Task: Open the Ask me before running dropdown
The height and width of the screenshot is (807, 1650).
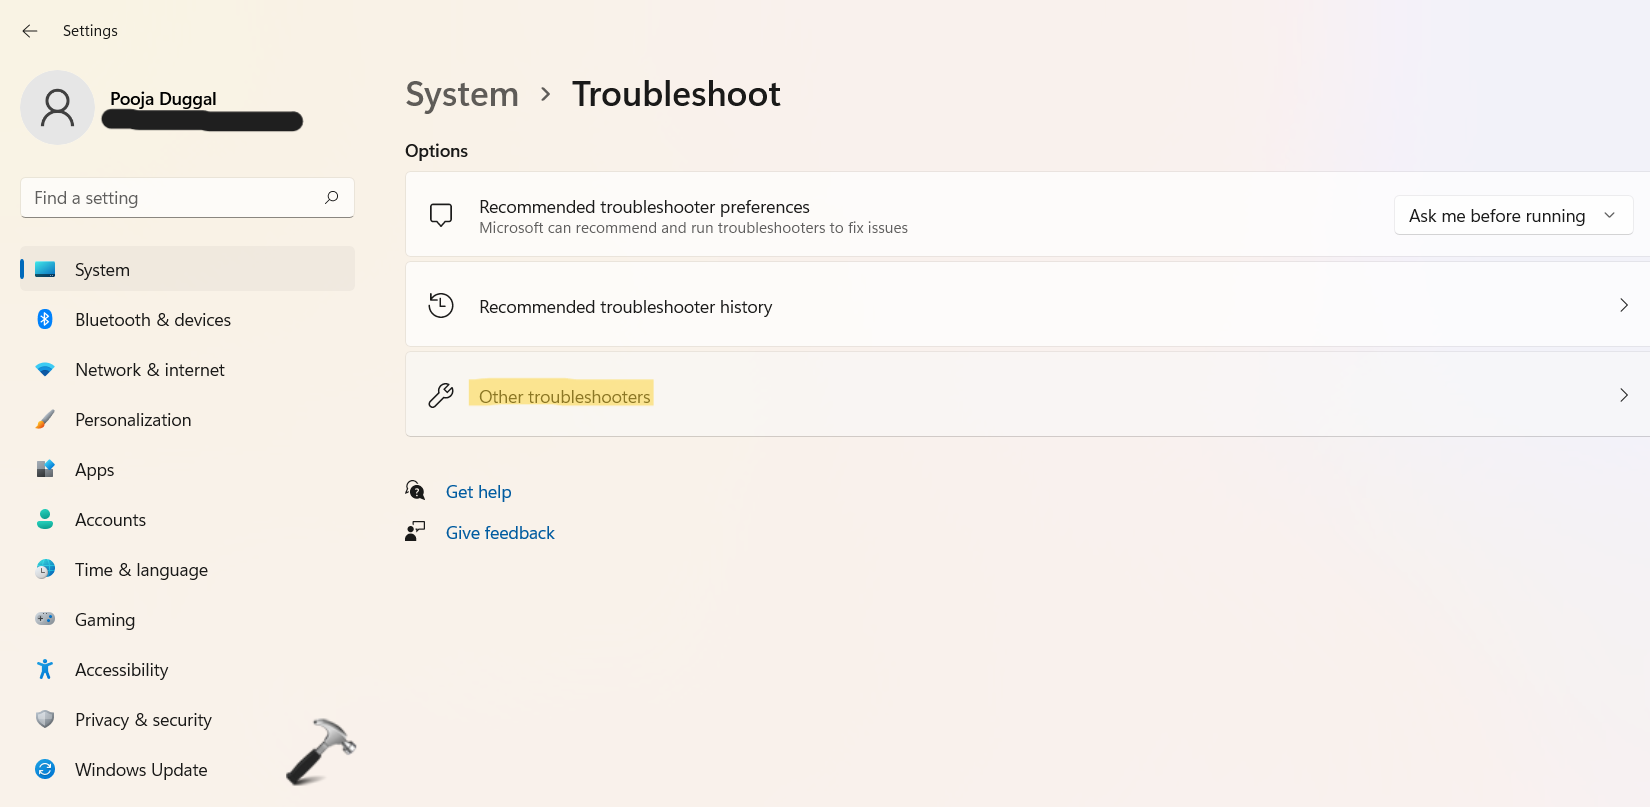Action: coord(1512,216)
